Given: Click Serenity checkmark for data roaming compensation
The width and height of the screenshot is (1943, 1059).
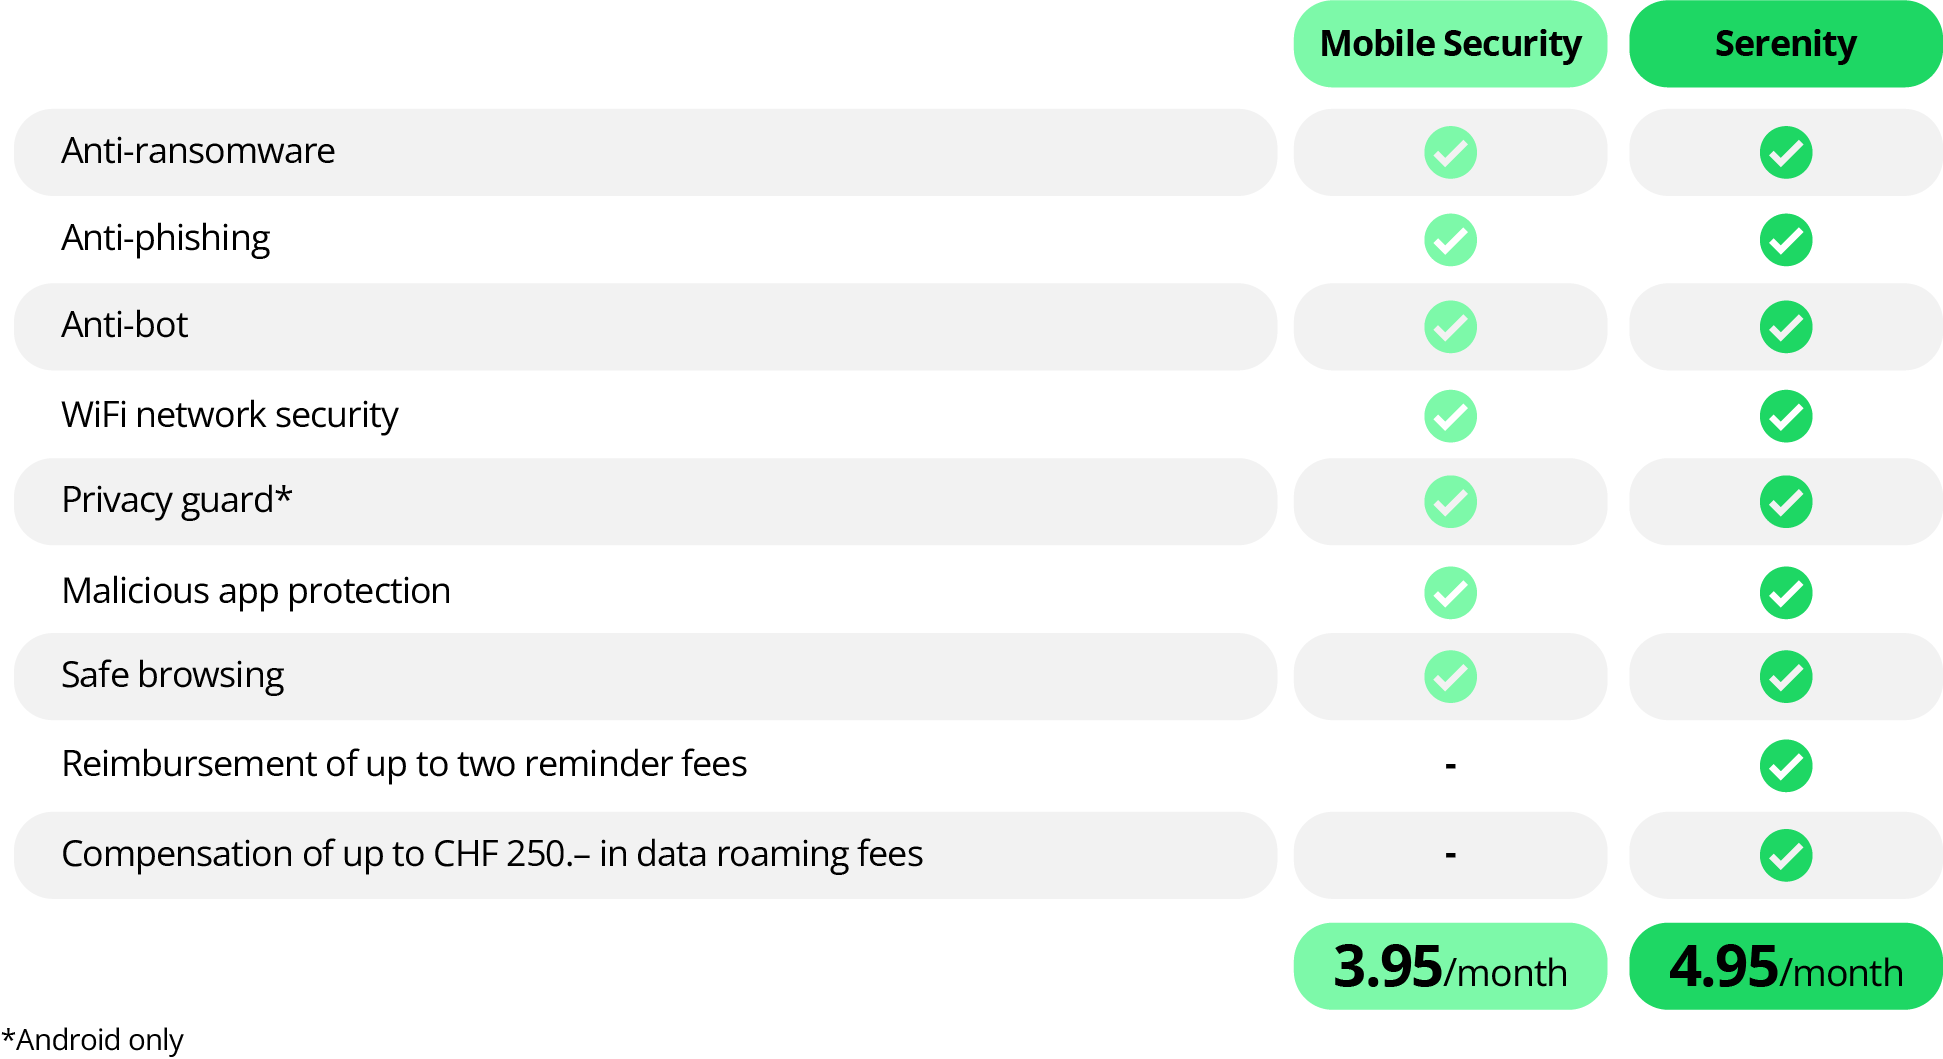Looking at the screenshot, I should pos(1785,856).
